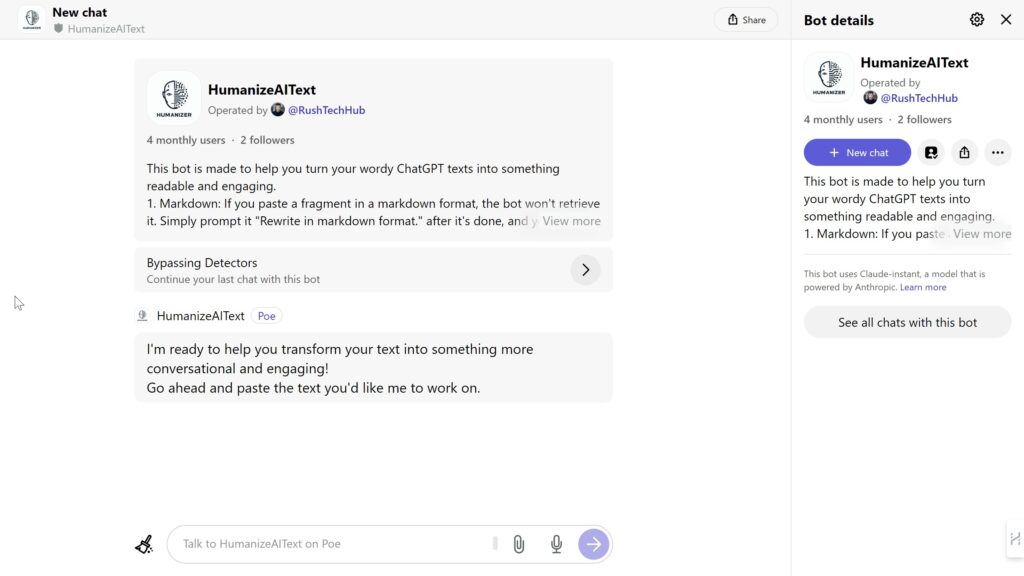Open @RushTechHub link in chat card
1024x576 pixels.
tap(327, 110)
